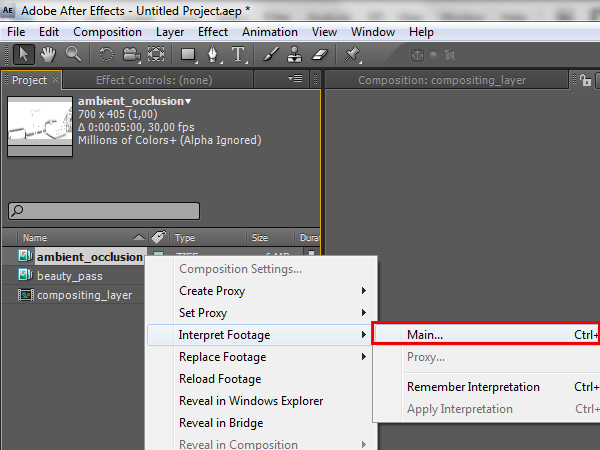Select the Clone Stamp tool

coord(295,54)
